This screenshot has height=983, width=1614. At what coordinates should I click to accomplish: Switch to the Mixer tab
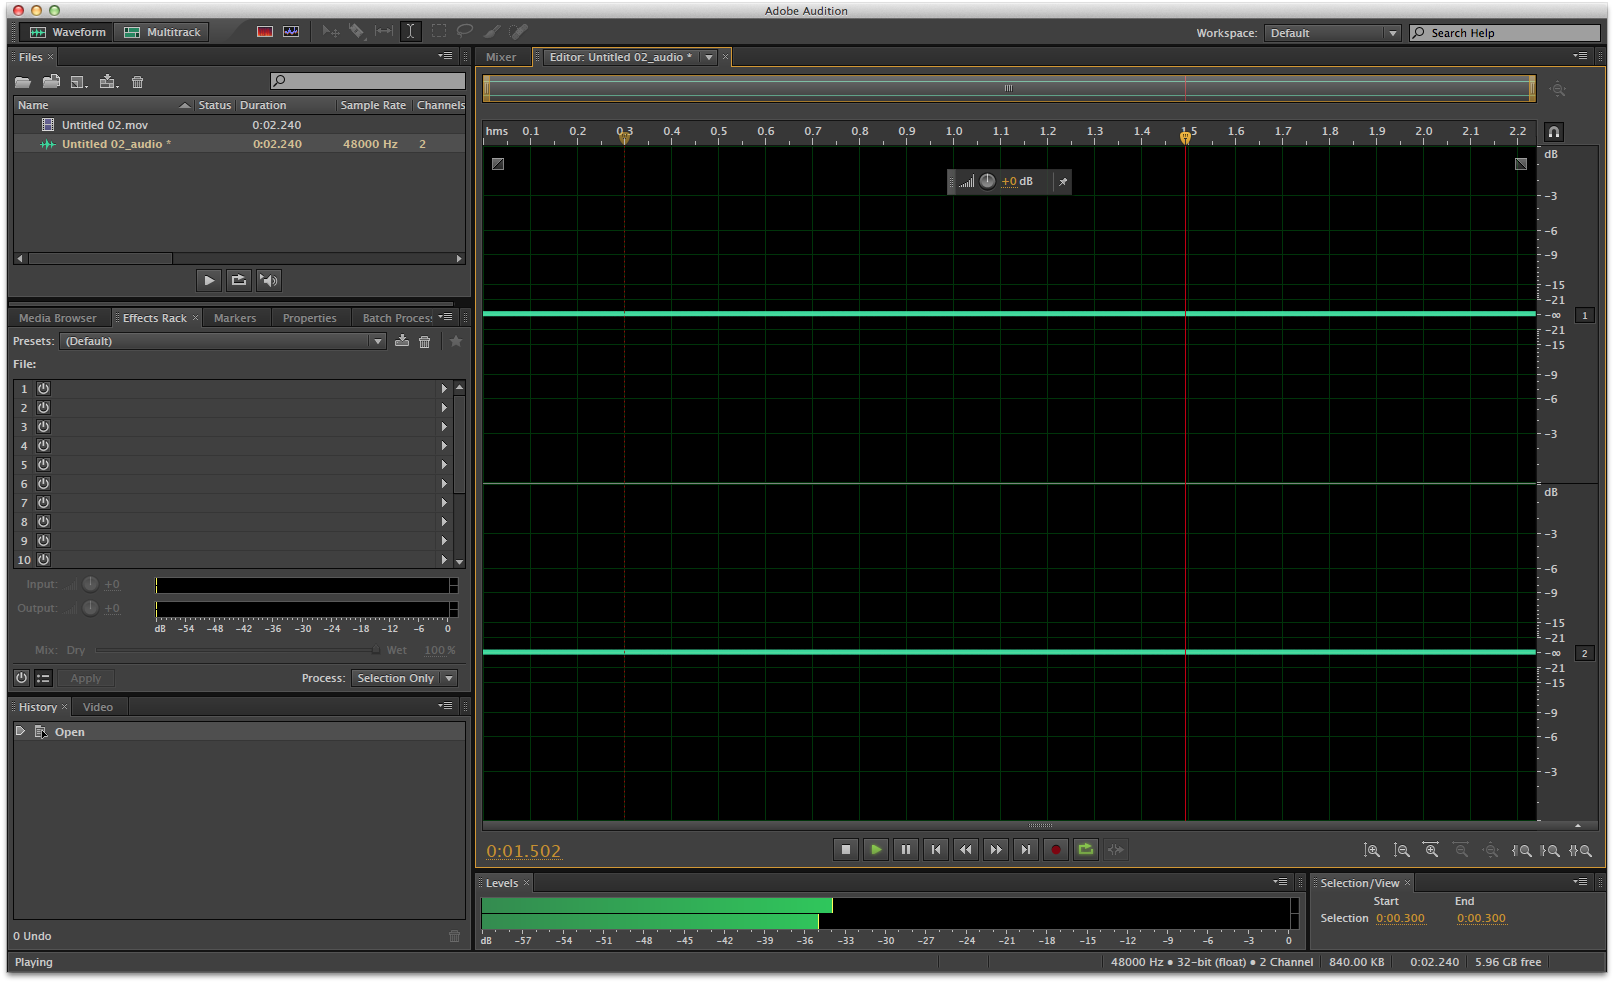click(x=501, y=57)
